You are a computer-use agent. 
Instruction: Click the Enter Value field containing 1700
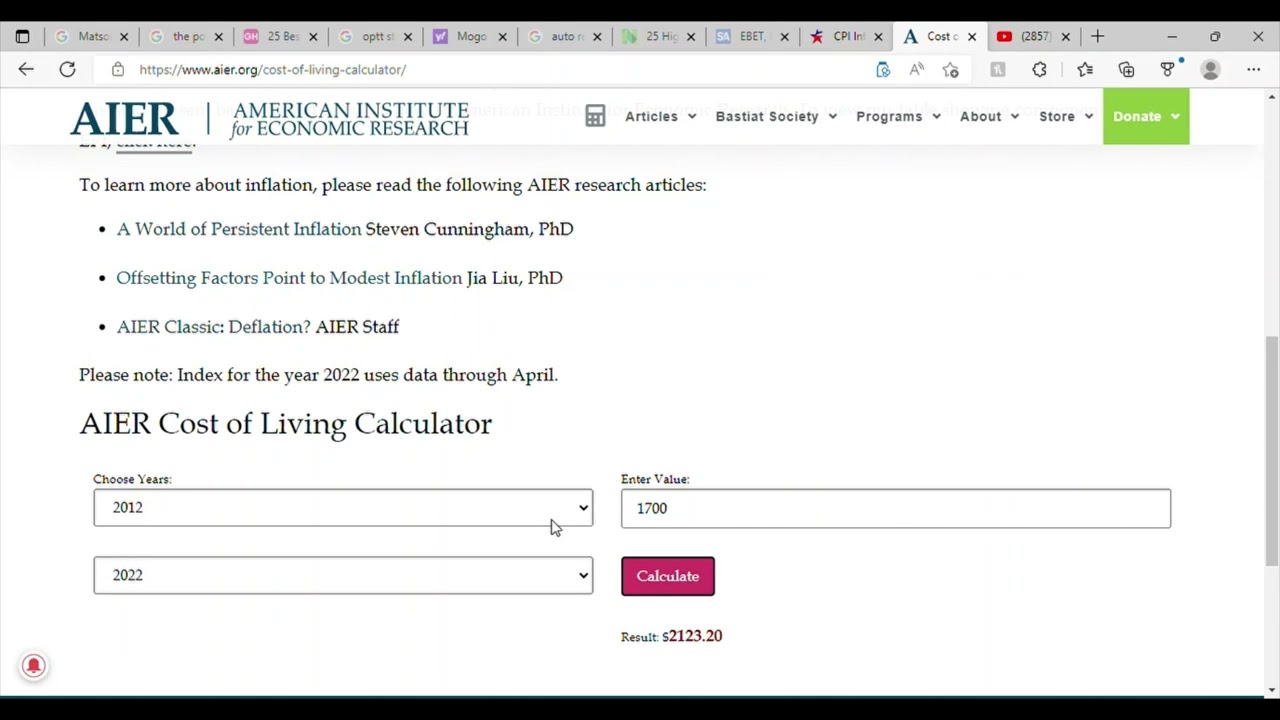coord(896,508)
